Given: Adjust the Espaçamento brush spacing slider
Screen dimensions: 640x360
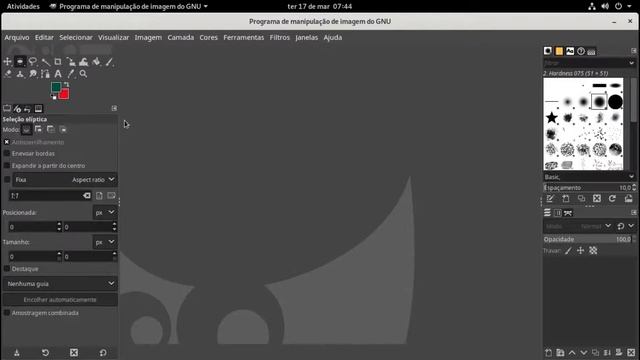Looking at the screenshot, I should 589,188.
